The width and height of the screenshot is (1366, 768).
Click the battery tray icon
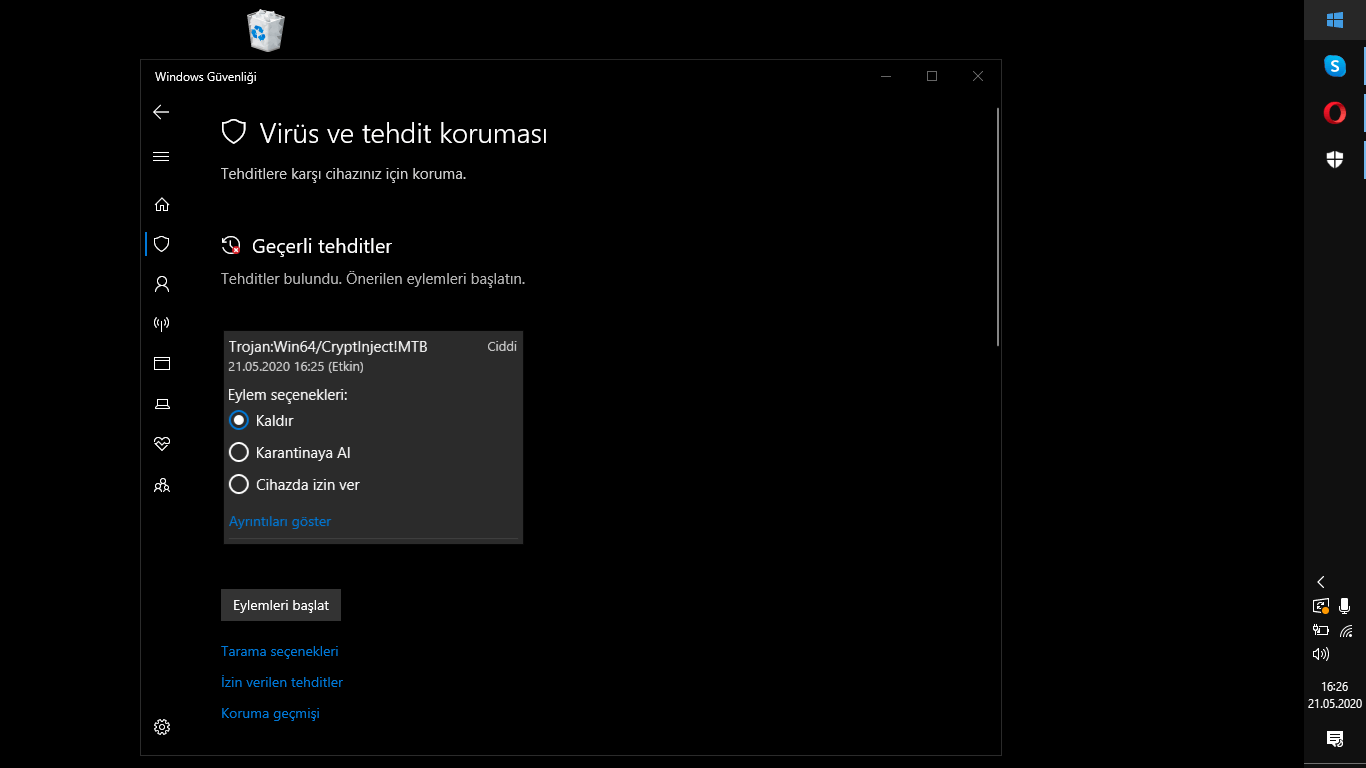coord(1321,630)
